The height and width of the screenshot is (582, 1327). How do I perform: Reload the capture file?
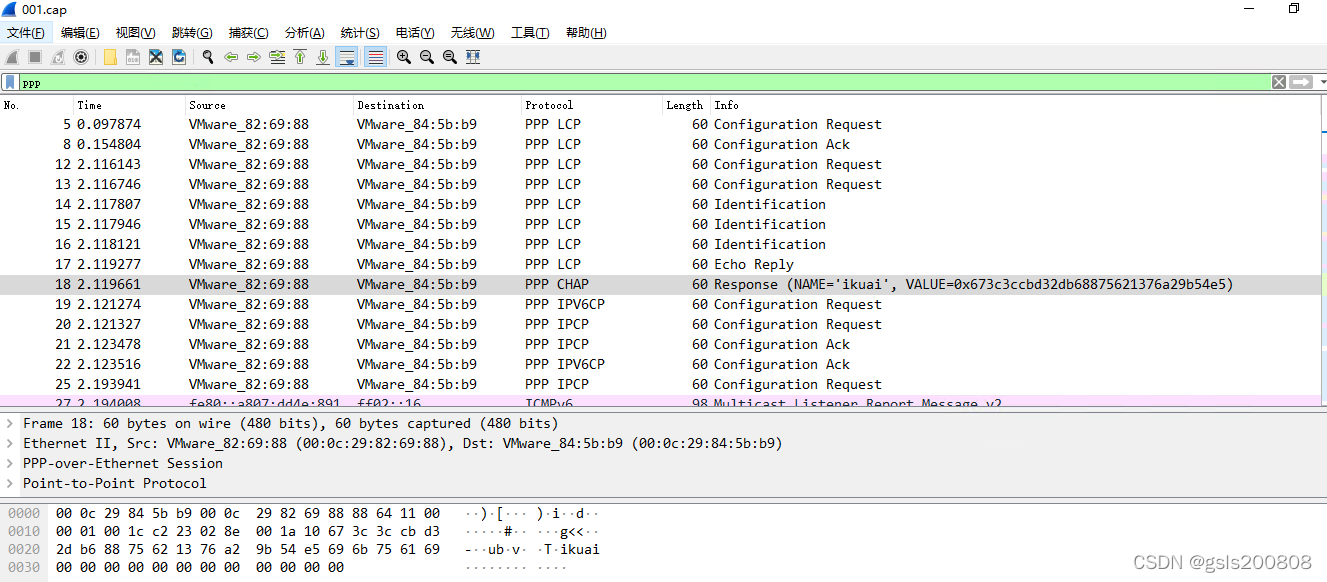pyautogui.click(x=179, y=57)
